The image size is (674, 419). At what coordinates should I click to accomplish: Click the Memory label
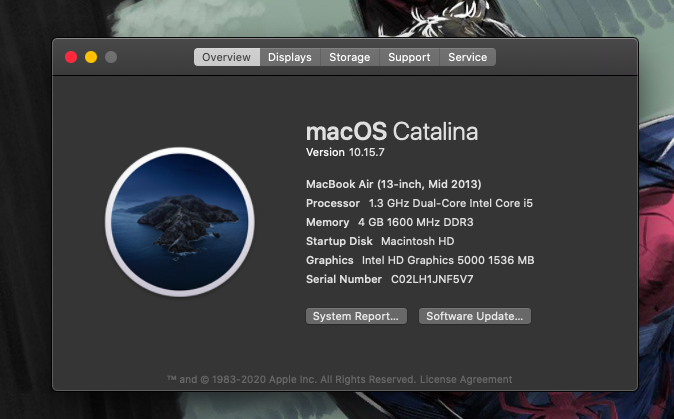tap(328, 222)
